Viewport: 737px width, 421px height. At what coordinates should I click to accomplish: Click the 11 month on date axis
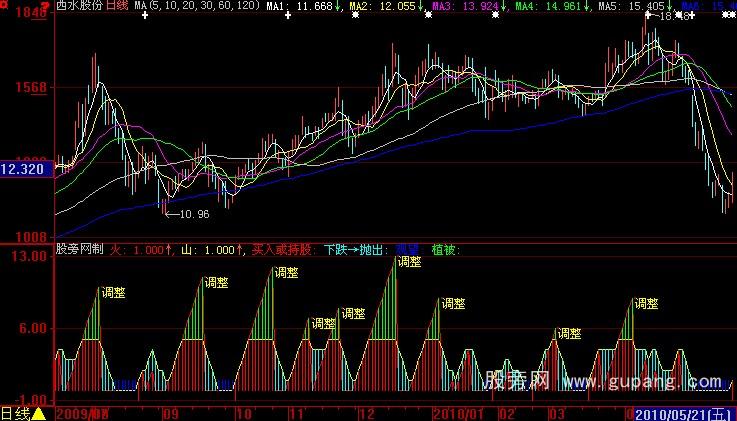pyautogui.click(x=296, y=414)
